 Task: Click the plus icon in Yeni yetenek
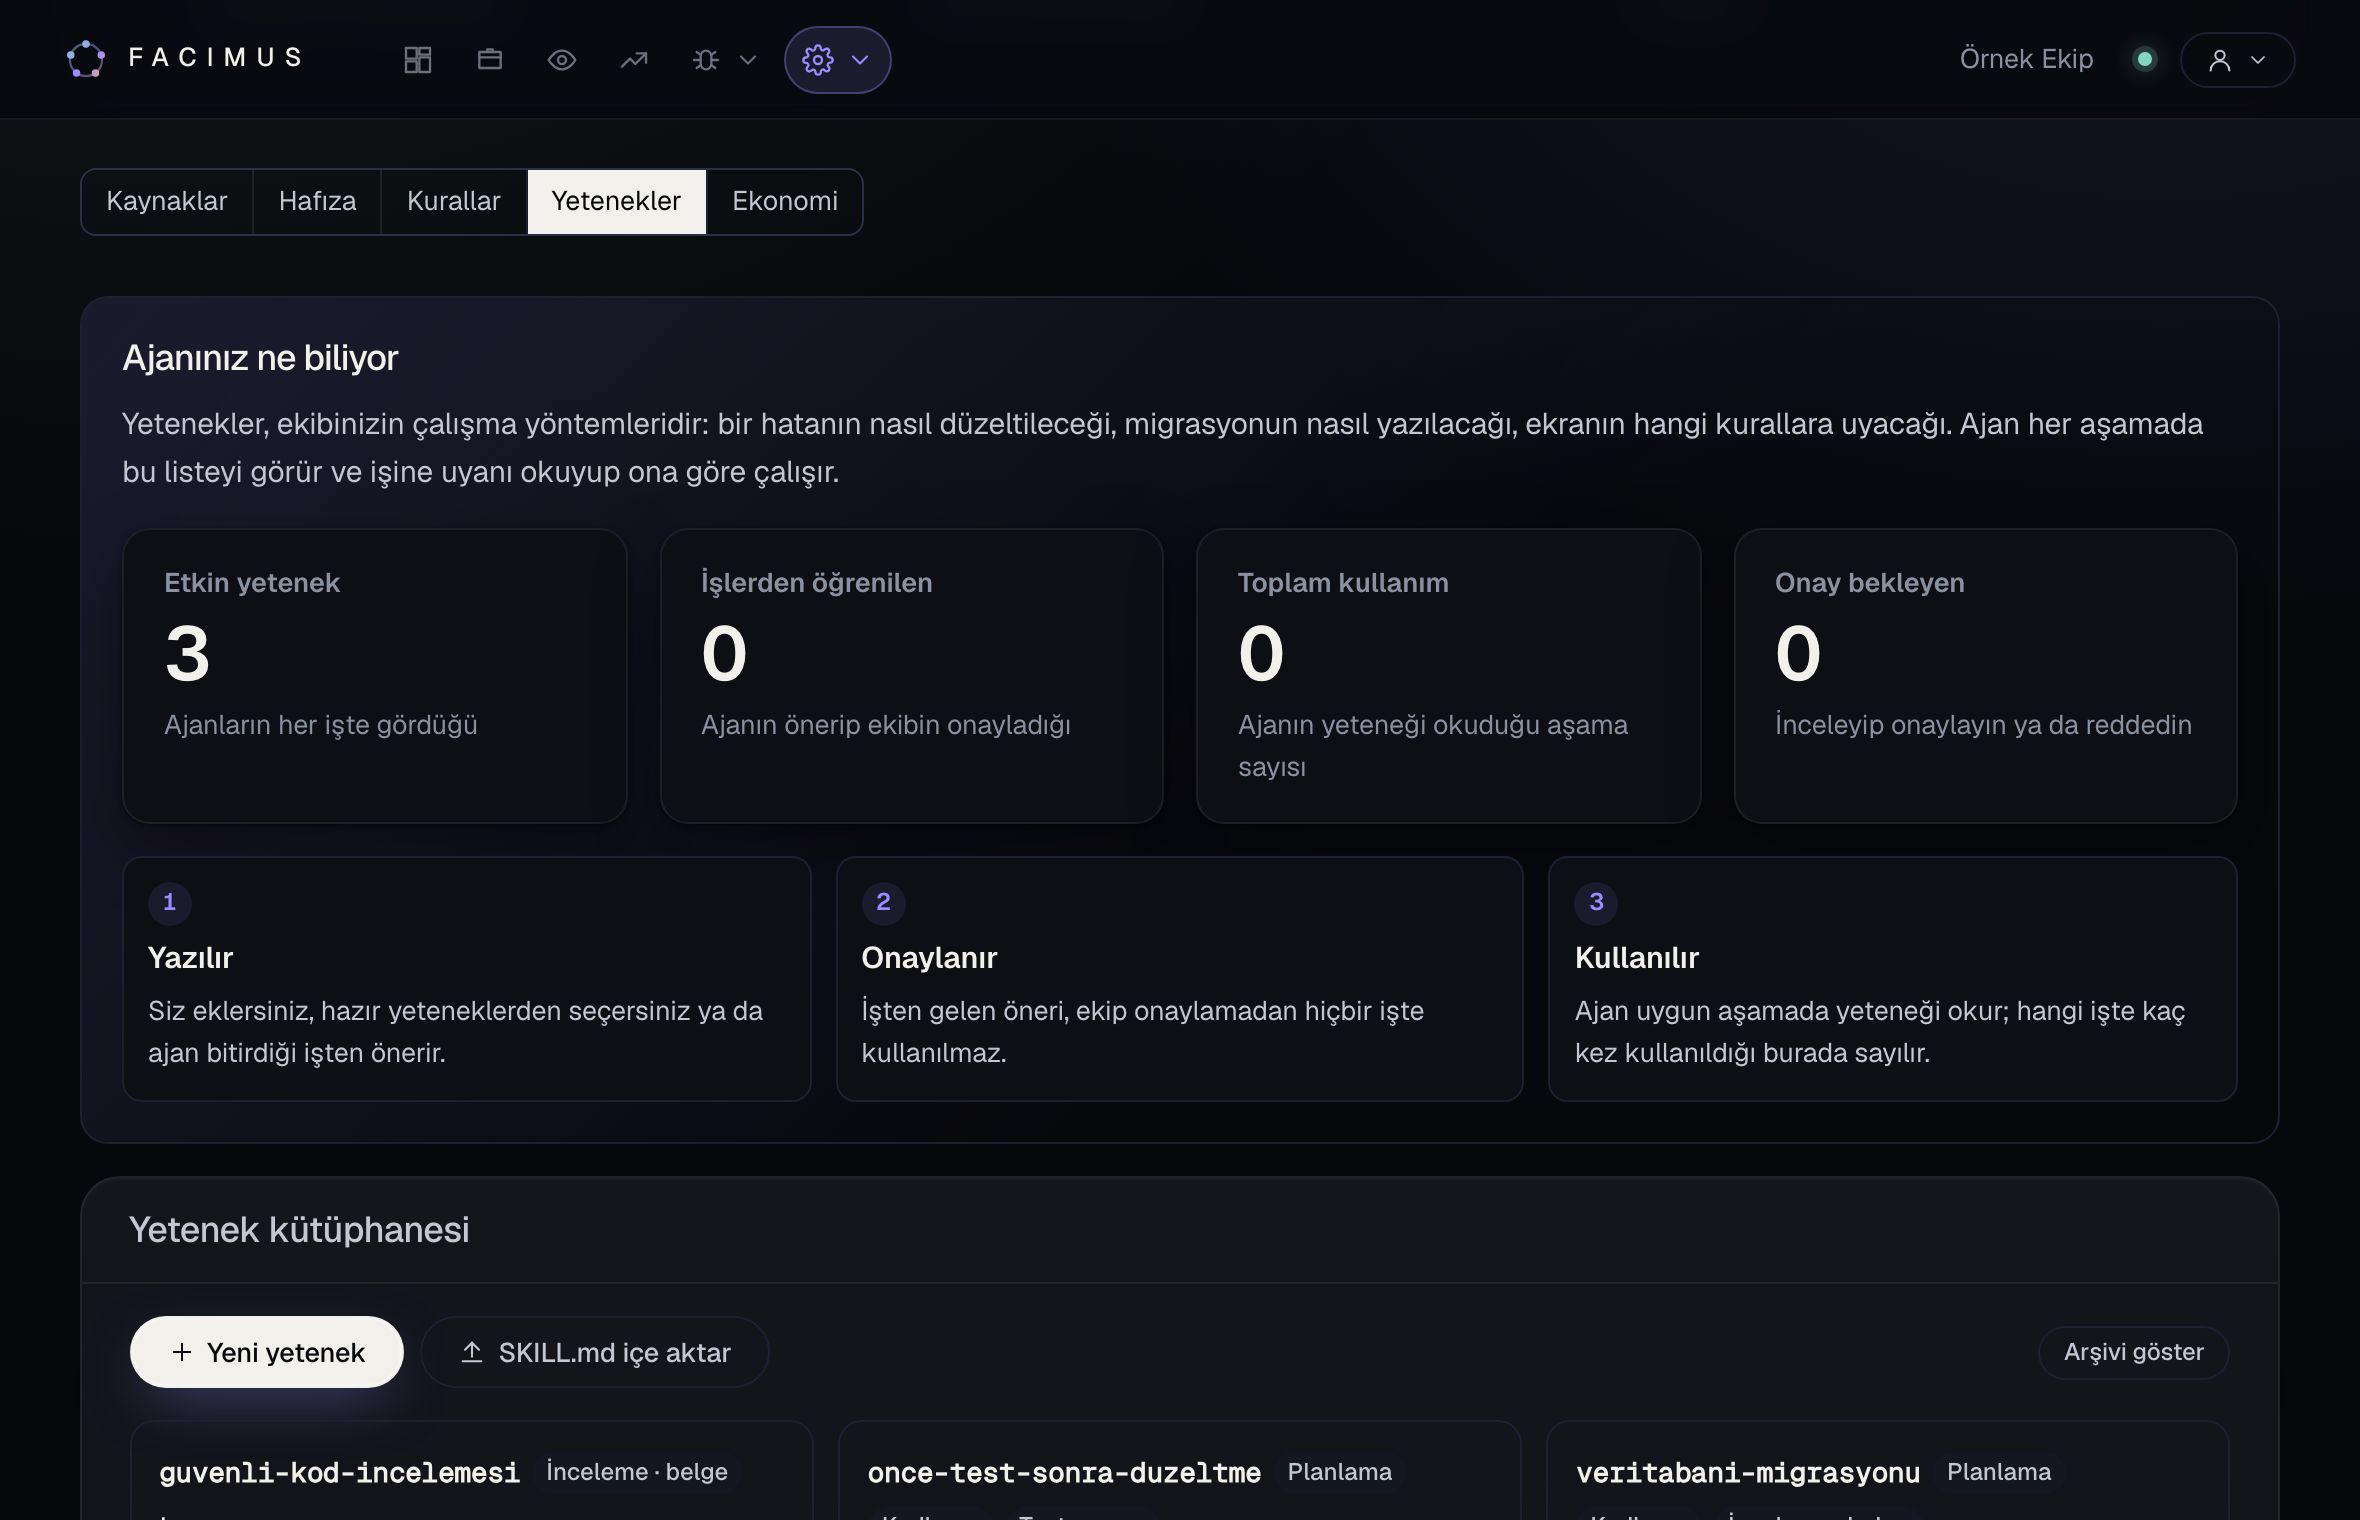point(182,1352)
